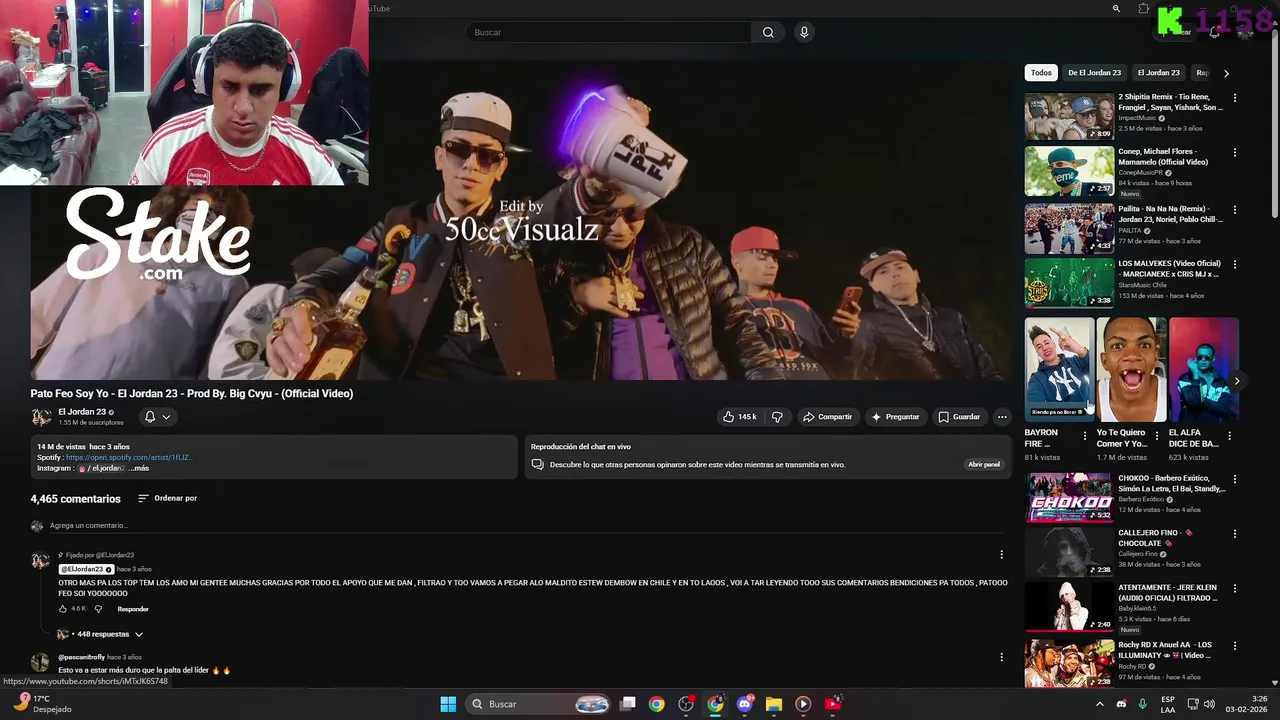Click Compartir share button
Viewport: 1280px width, 720px height.
pyautogui.click(x=827, y=417)
